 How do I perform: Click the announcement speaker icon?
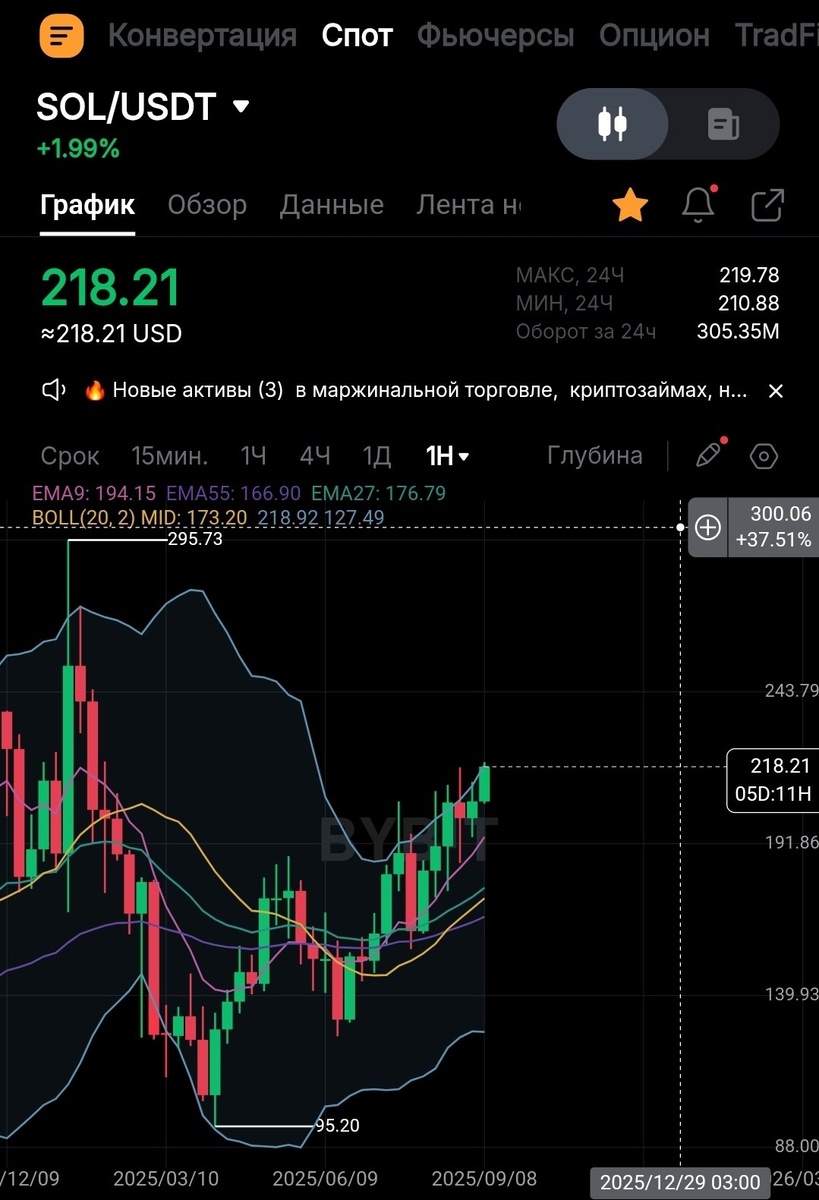tap(53, 391)
